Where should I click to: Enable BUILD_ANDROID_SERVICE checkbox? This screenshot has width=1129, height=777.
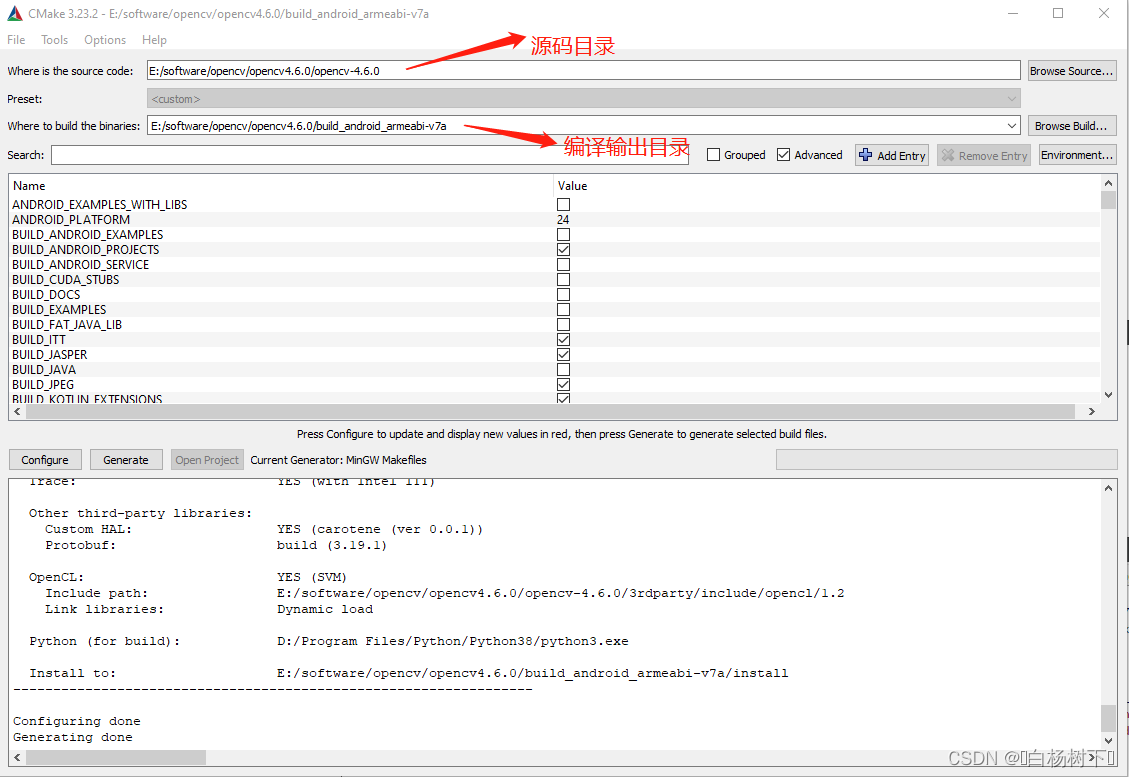pyautogui.click(x=563, y=265)
